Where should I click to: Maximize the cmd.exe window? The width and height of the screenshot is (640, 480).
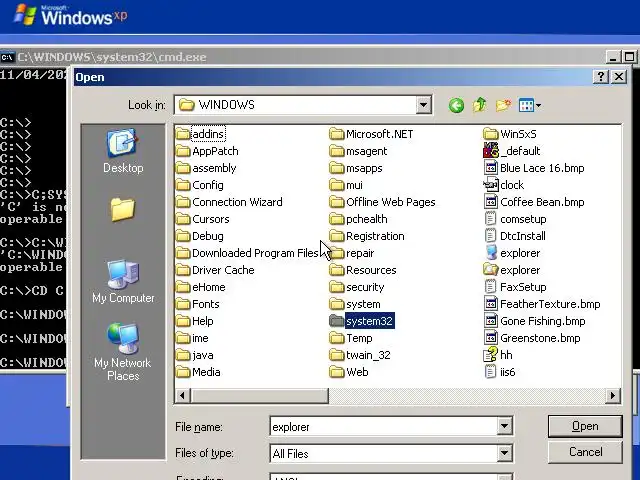pyautogui.click(x=629, y=57)
